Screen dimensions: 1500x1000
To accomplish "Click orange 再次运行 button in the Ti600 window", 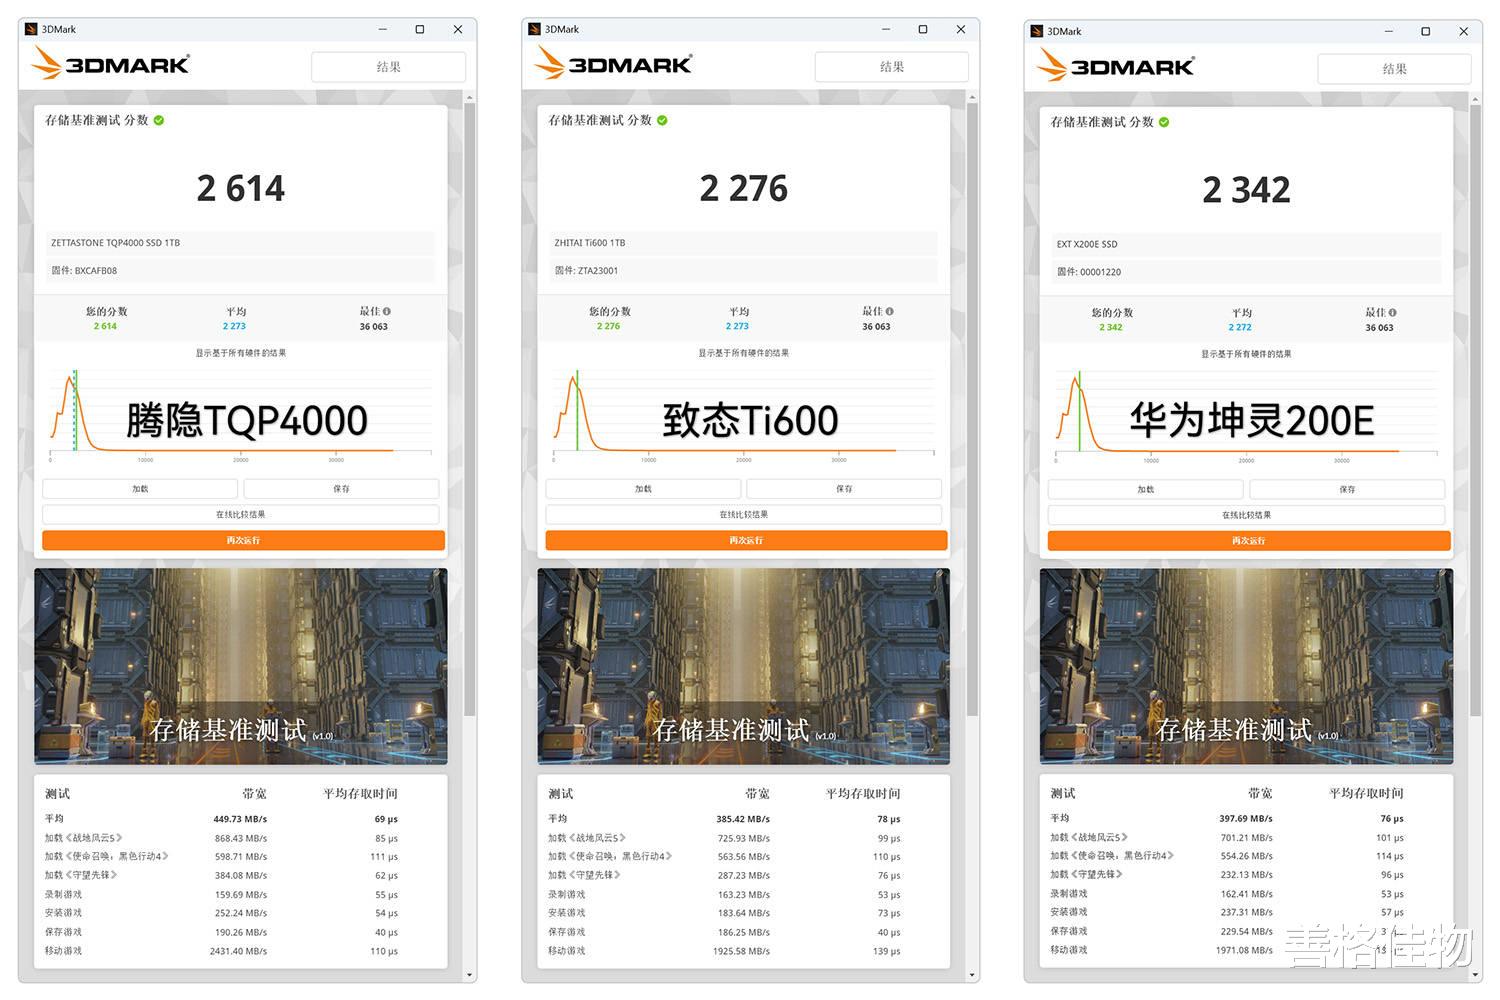I will point(746,541).
